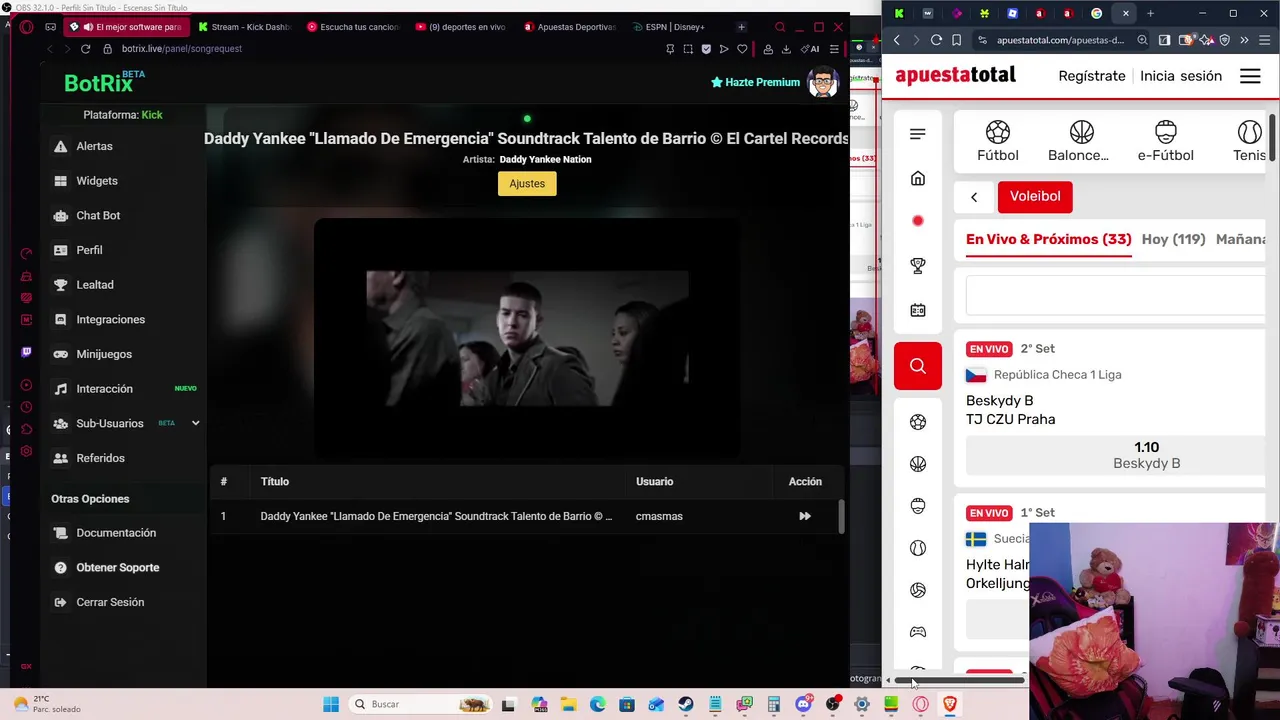1280x720 pixels.
Task: Go to Chat Bot settings
Action: pyautogui.click(x=98, y=215)
